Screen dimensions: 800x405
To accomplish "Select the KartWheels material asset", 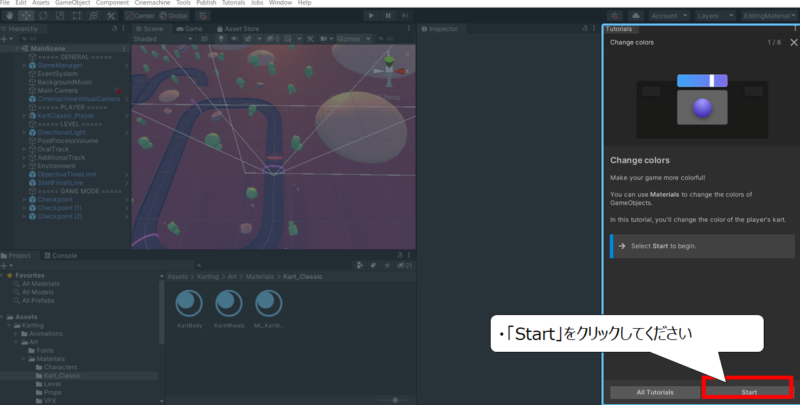I will click(x=229, y=309).
